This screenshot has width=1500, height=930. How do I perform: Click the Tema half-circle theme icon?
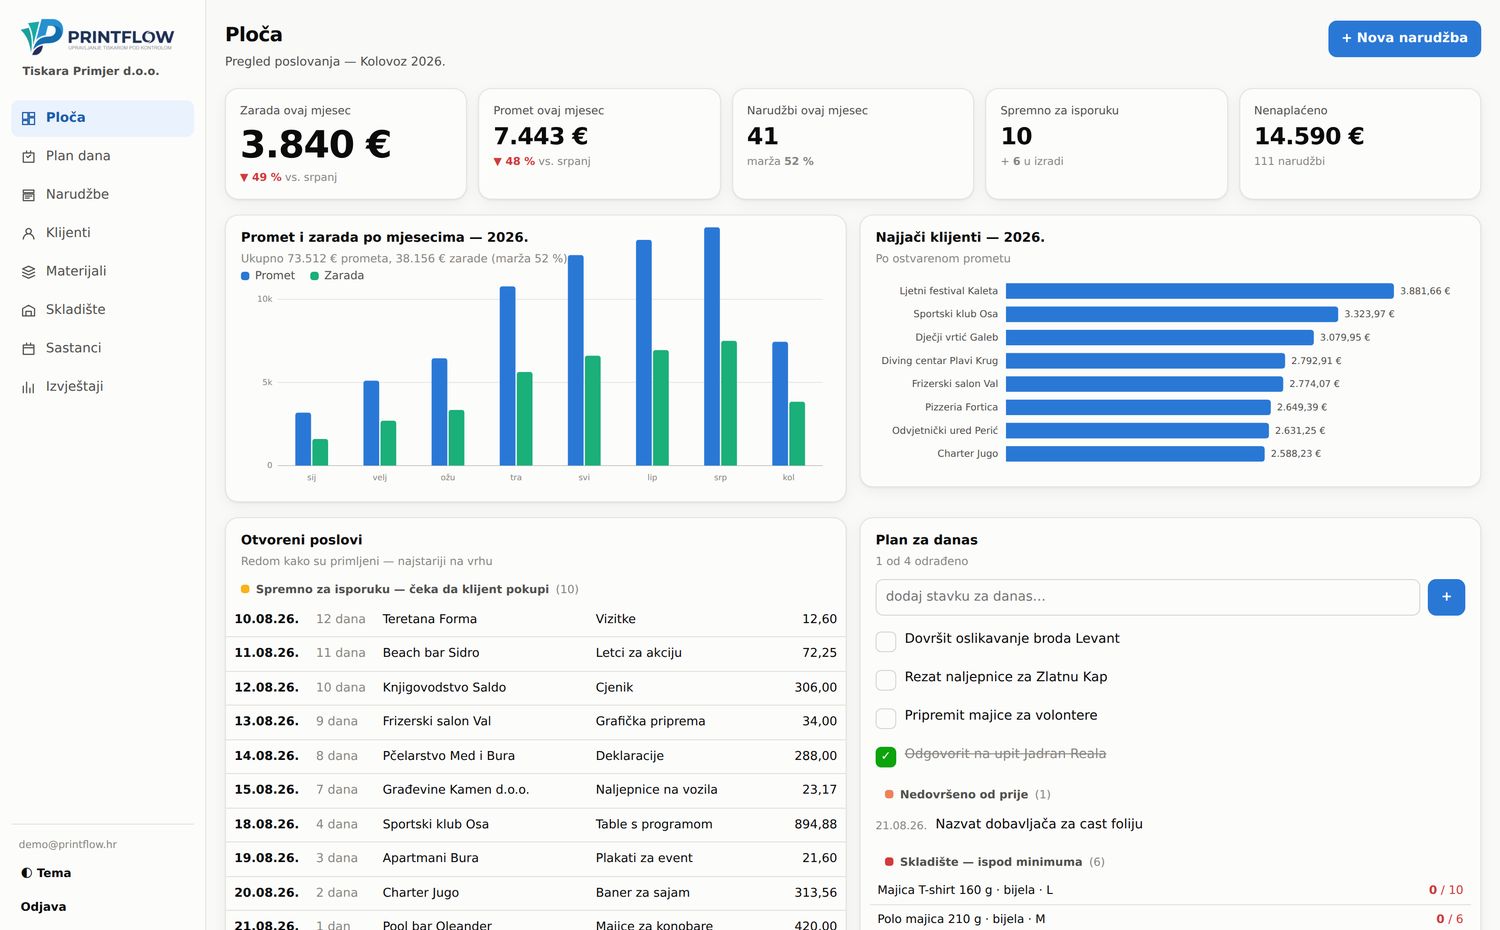click(x=27, y=873)
